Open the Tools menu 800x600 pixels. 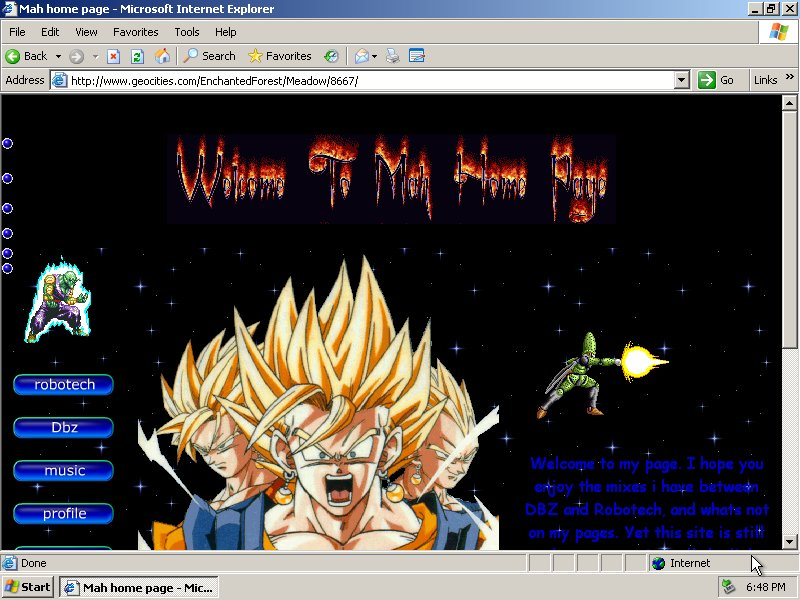tap(186, 32)
